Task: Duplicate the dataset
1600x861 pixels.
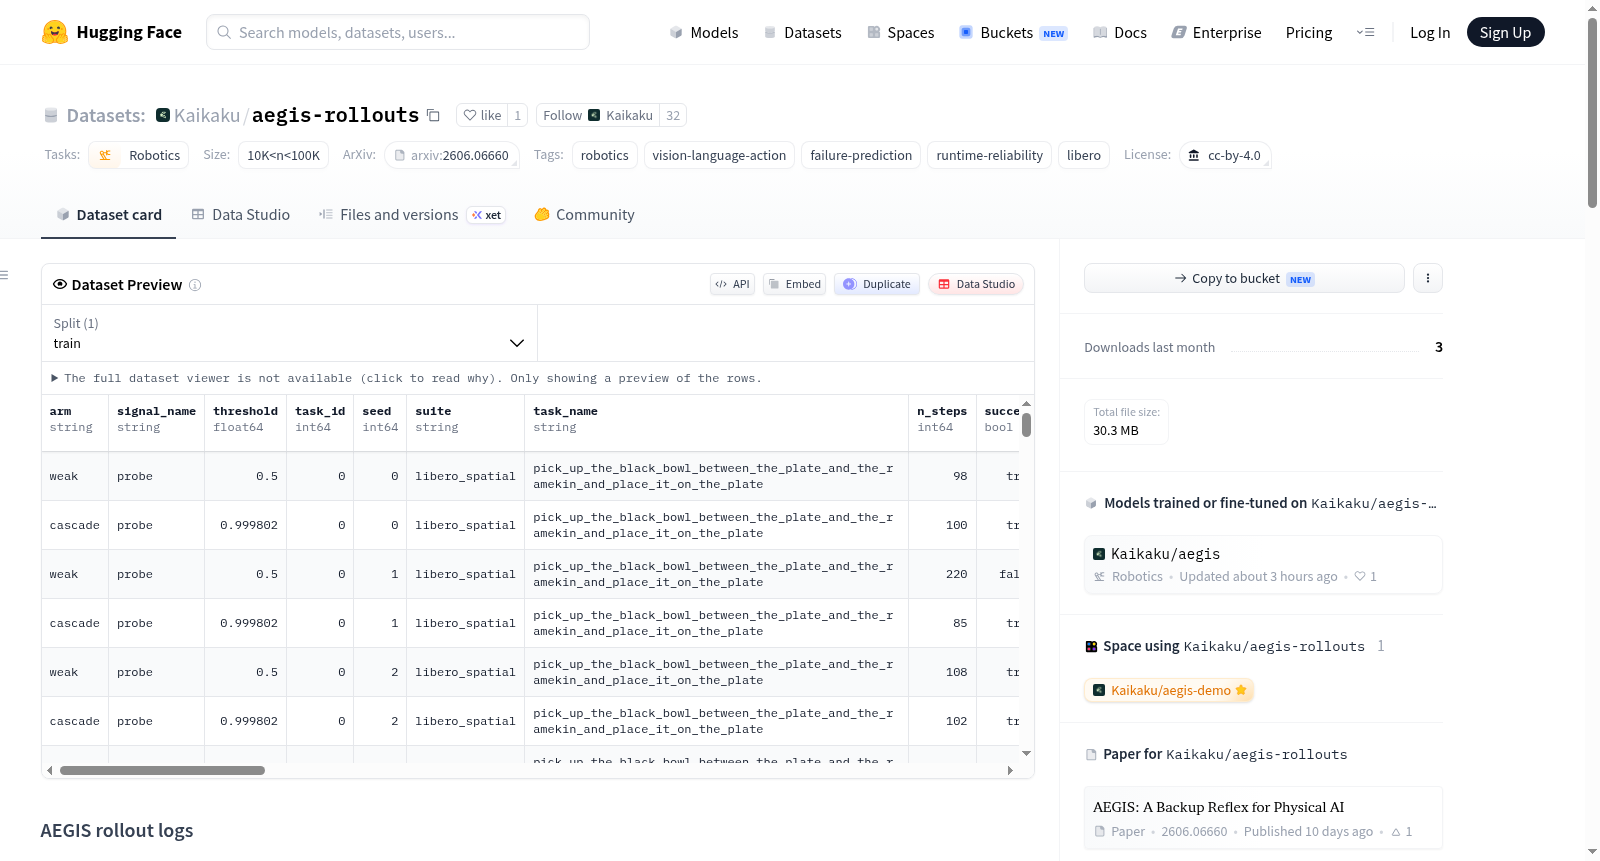Action: [877, 284]
